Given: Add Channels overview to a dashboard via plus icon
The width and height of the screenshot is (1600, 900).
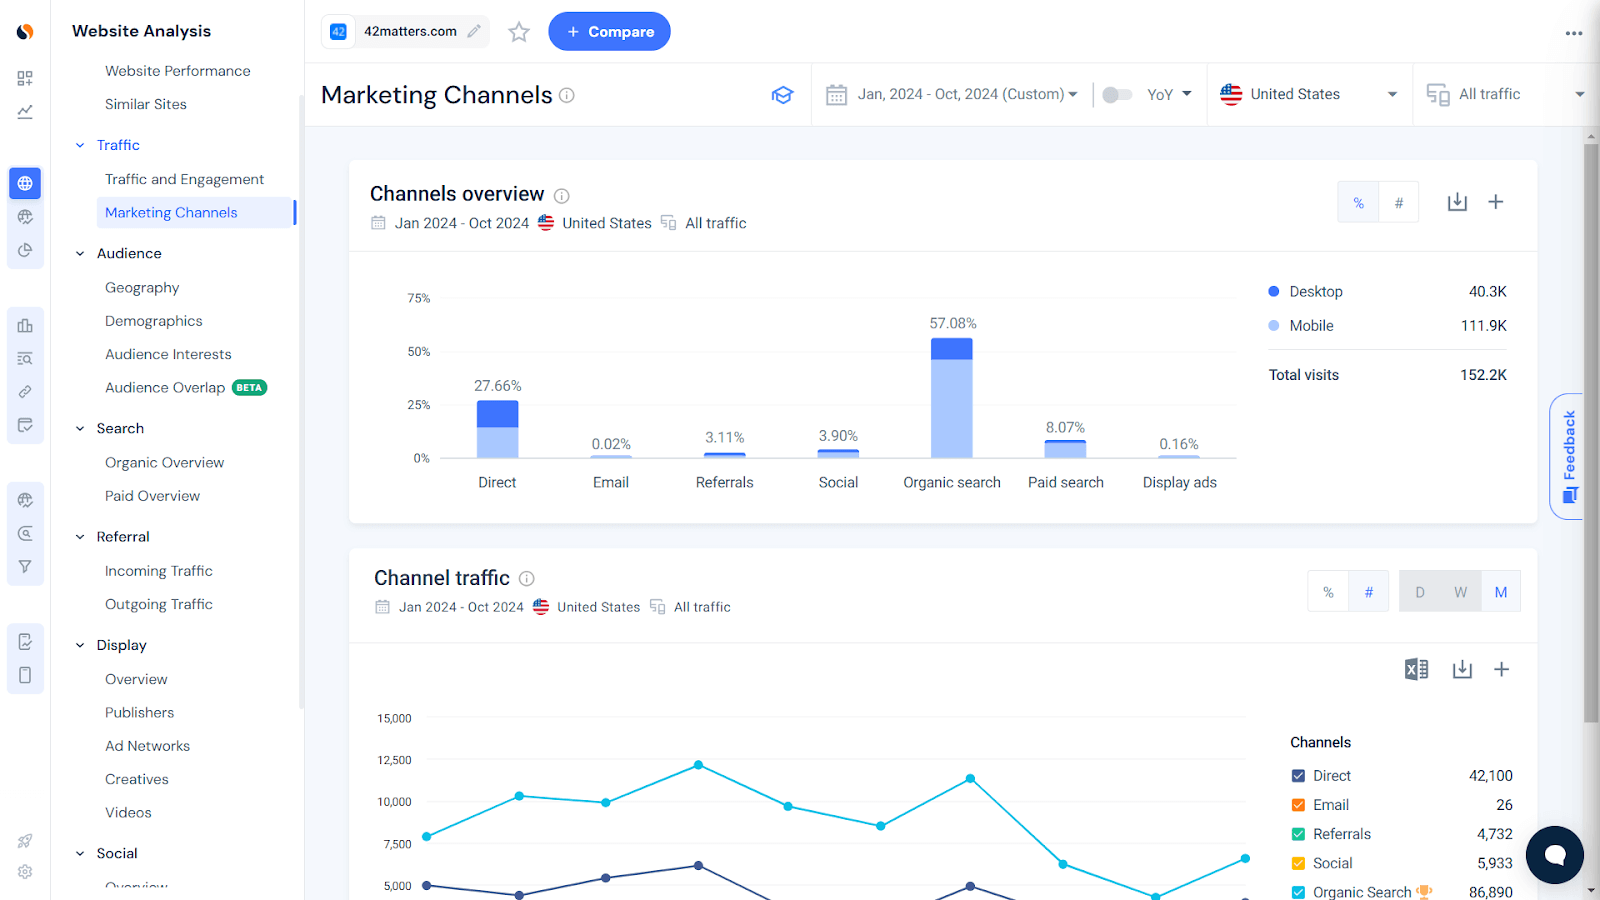Looking at the screenshot, I should pyautogui.click(x=1495, y=201).
